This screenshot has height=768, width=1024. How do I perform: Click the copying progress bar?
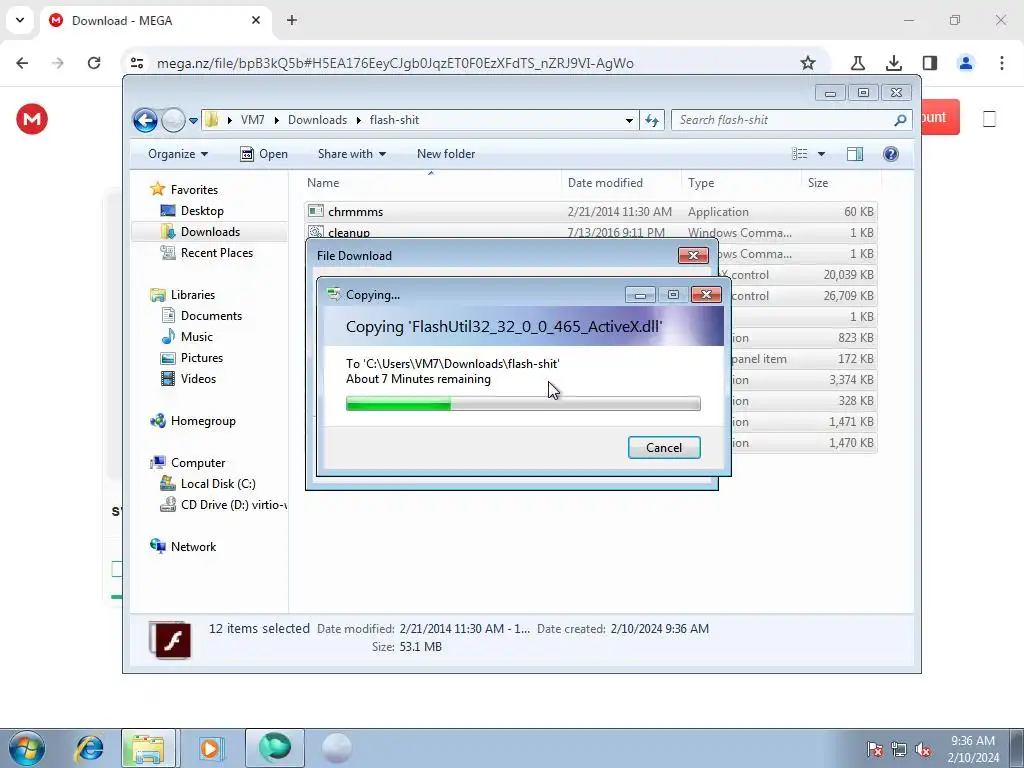(523, 404)
